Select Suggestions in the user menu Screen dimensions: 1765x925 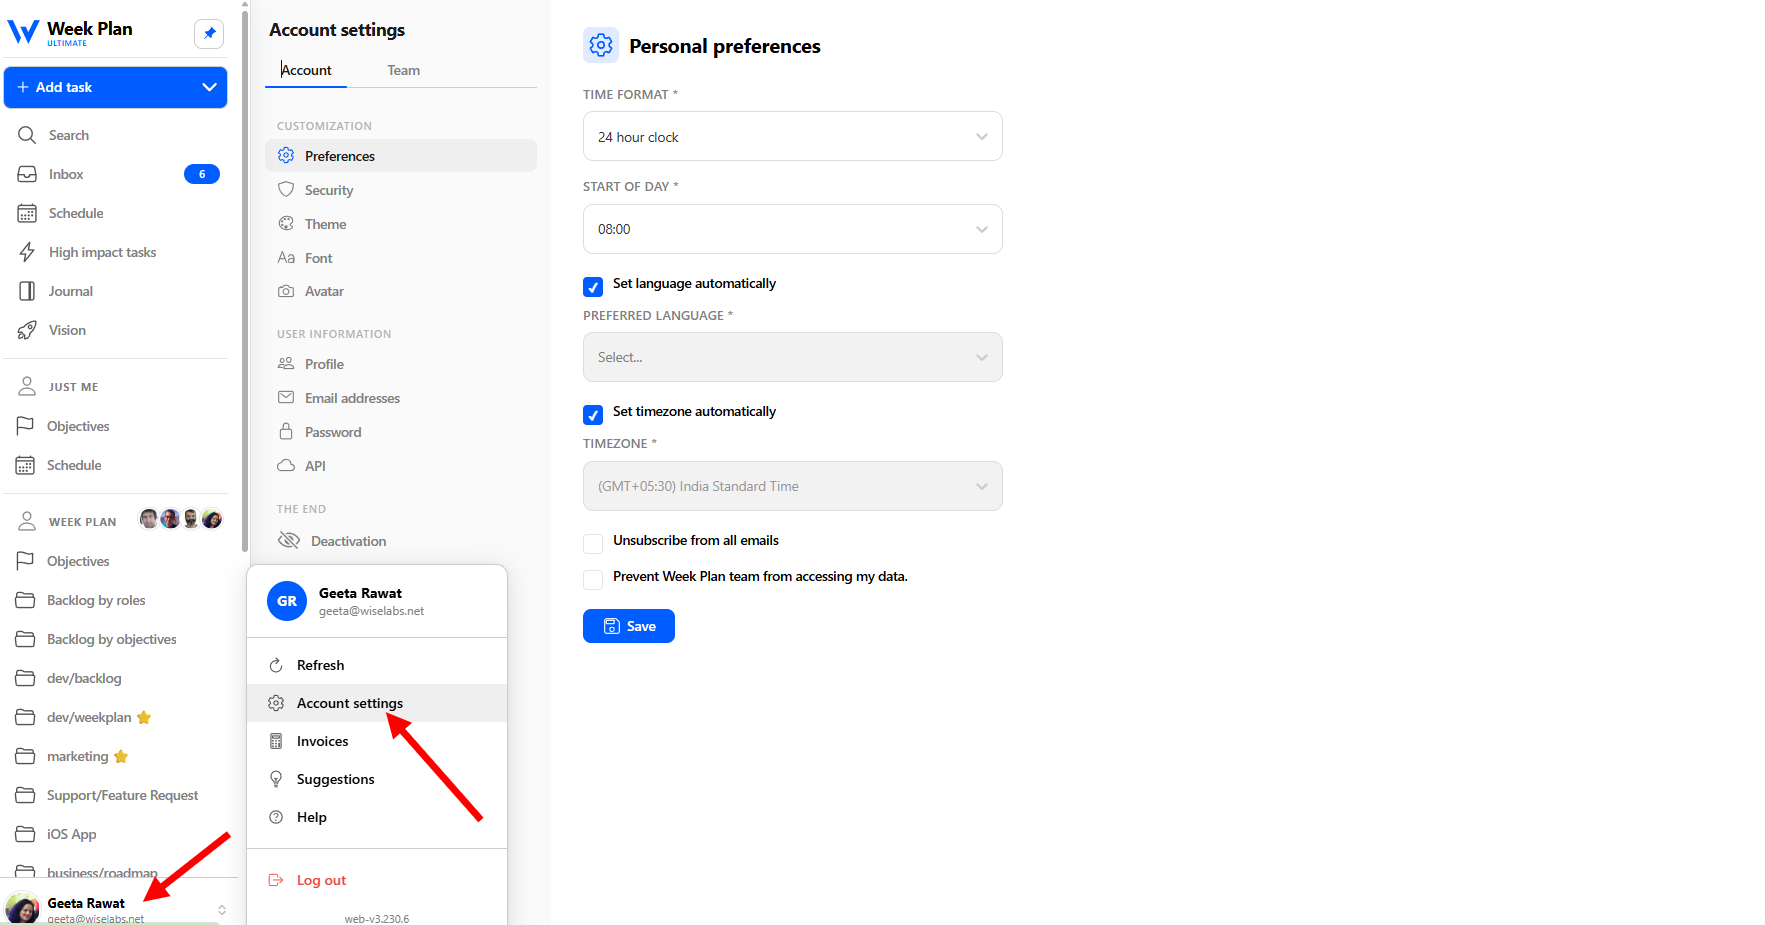[x=377, y=779]
